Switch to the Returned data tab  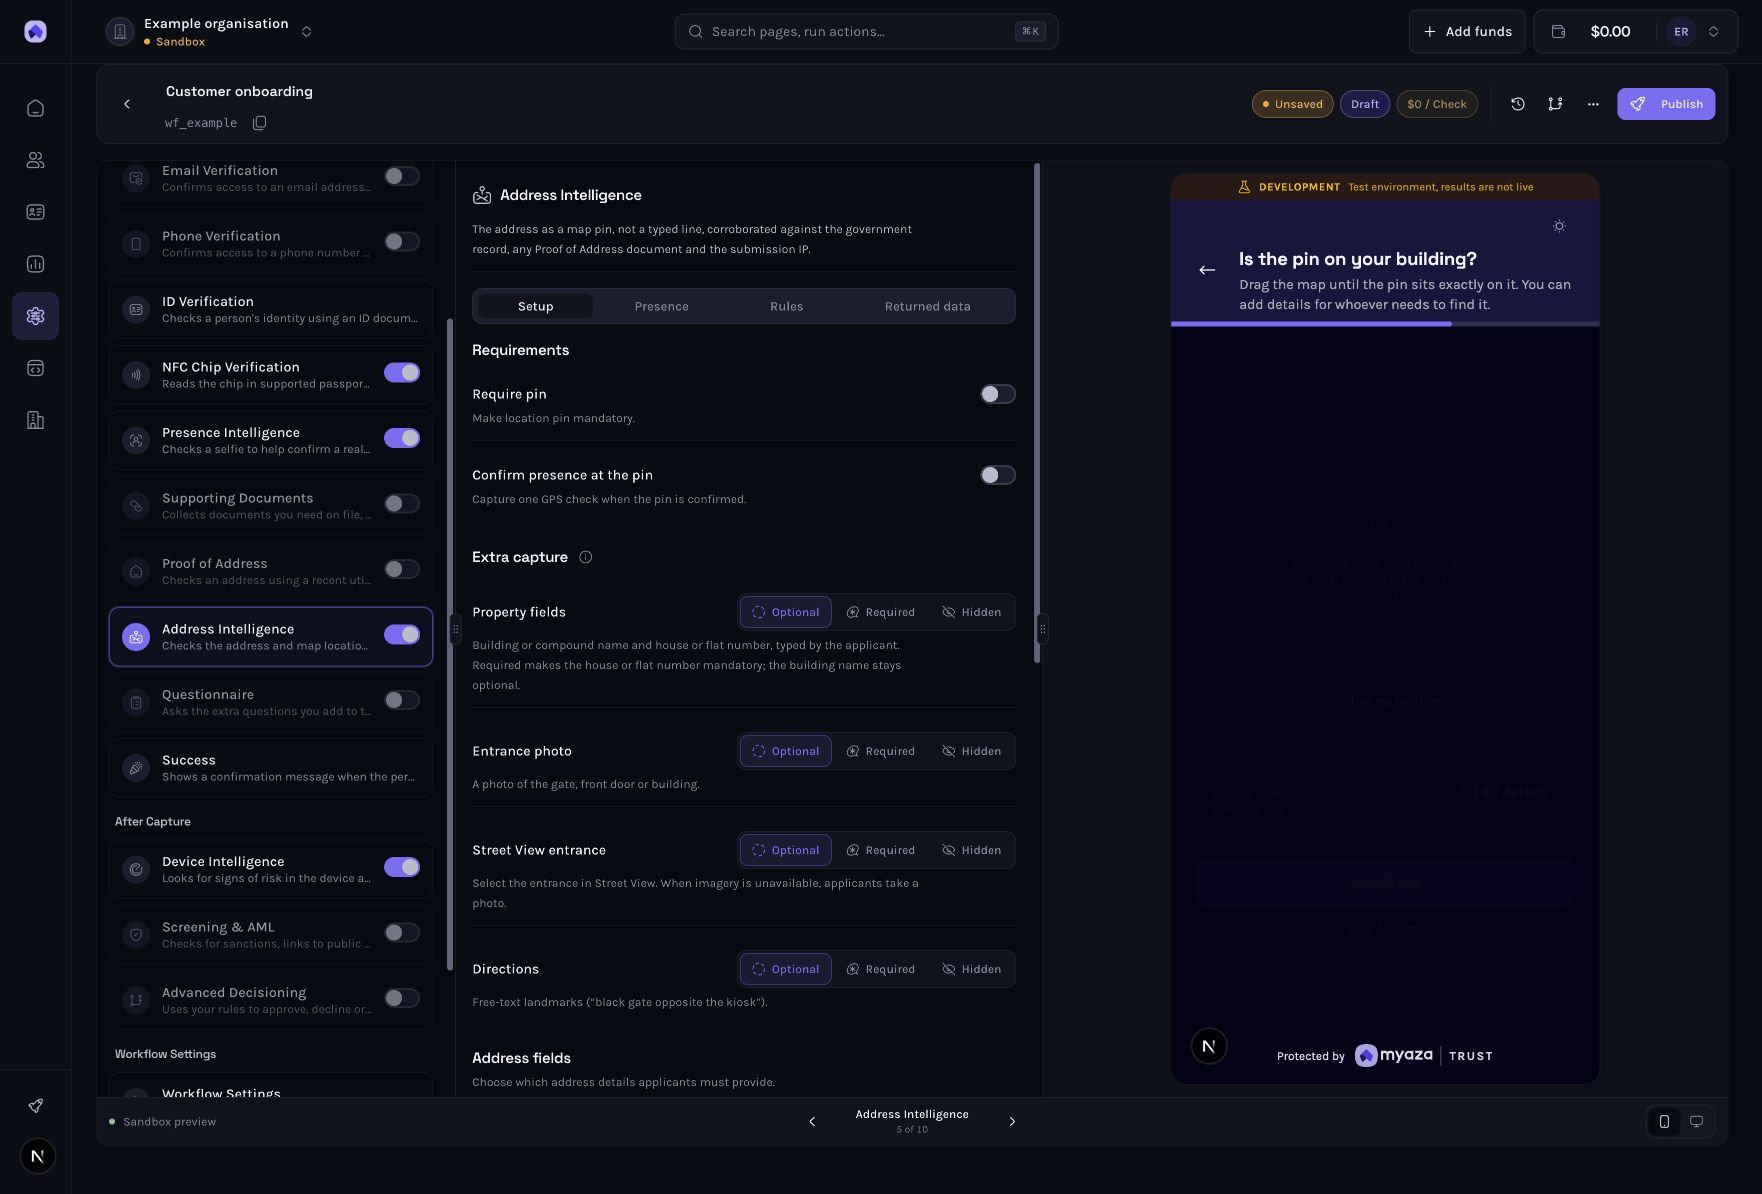[x=927, y=306]
